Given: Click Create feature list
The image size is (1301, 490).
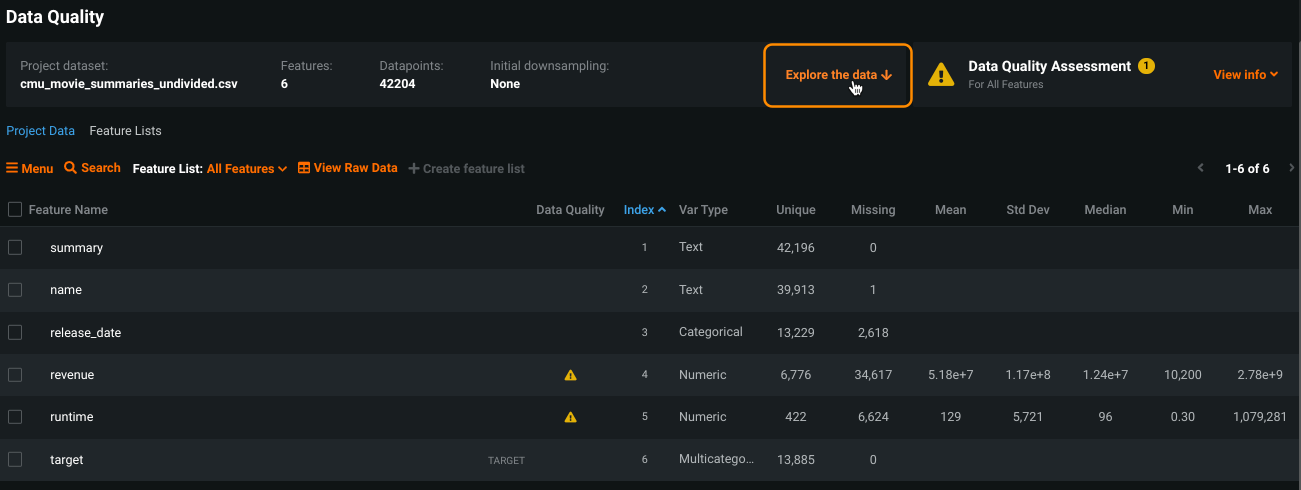Looking at the screenshot, I should (x=466, y=169).
